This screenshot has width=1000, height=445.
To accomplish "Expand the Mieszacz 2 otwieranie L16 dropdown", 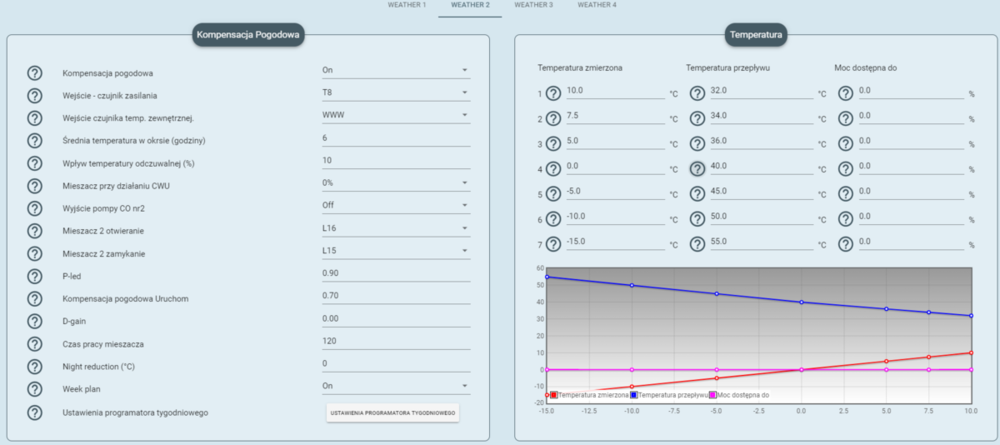I will [394, 230].
